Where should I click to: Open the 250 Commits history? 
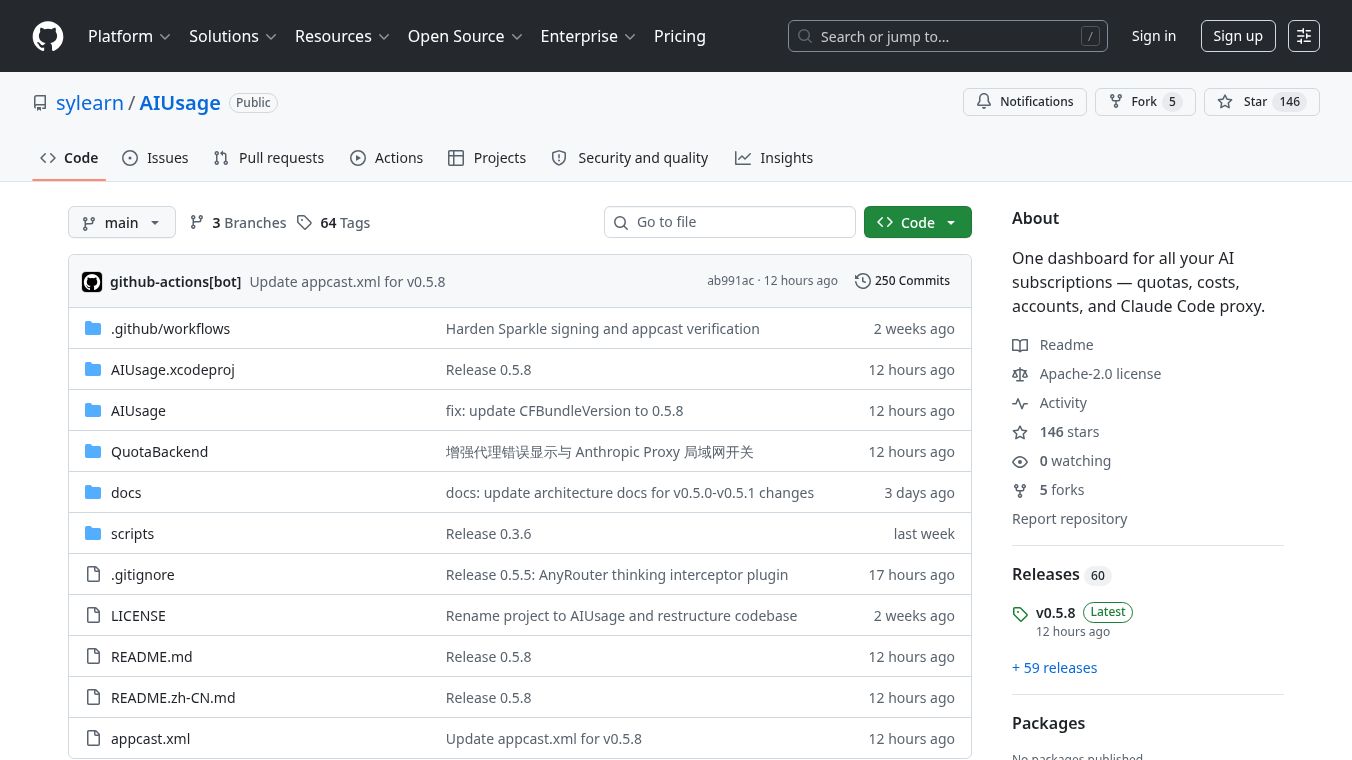pyautogui.click(x=902, y=281)
